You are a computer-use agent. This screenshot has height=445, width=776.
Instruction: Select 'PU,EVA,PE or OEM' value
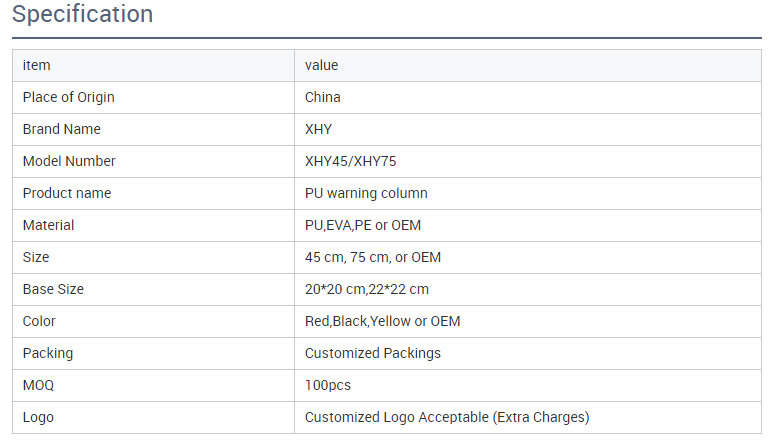tap(363, 225)
